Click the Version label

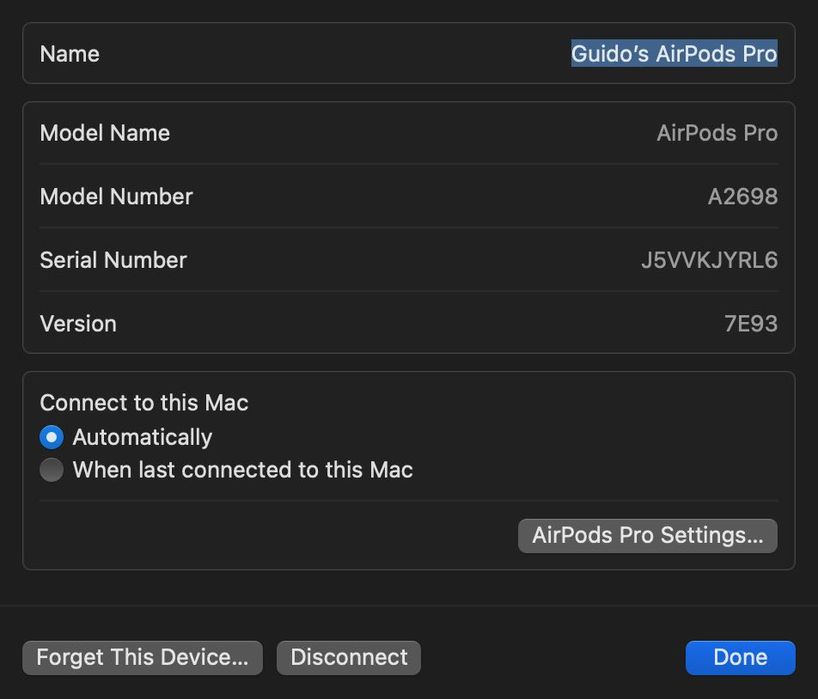pyautogui.click(x=78, y=324)
